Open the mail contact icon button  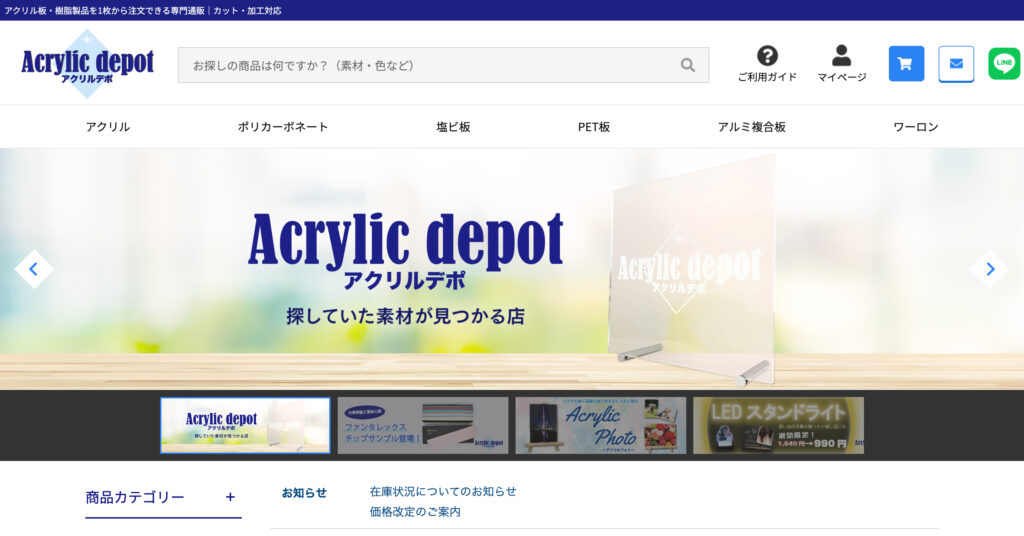tap(956, 63)
